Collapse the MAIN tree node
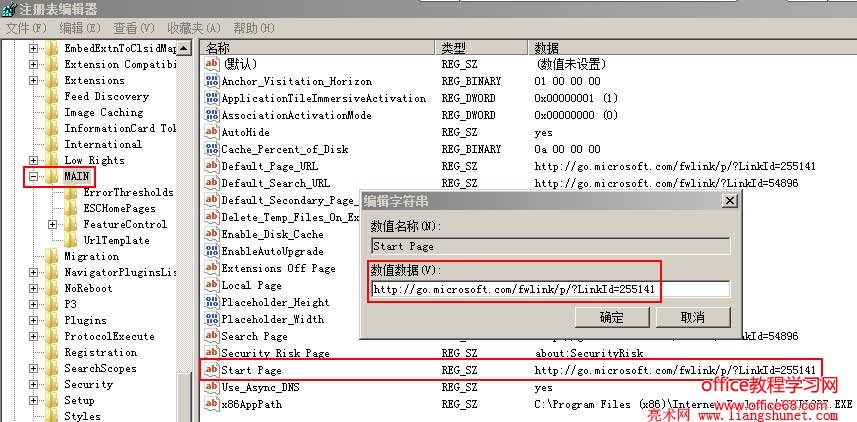 point(33,177)
